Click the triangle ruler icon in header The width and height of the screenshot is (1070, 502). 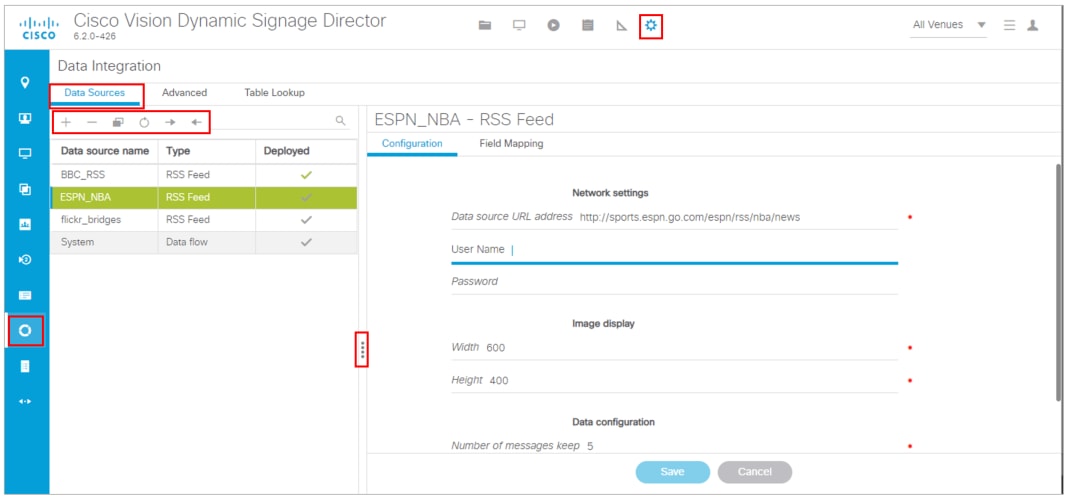coord(622,26)
